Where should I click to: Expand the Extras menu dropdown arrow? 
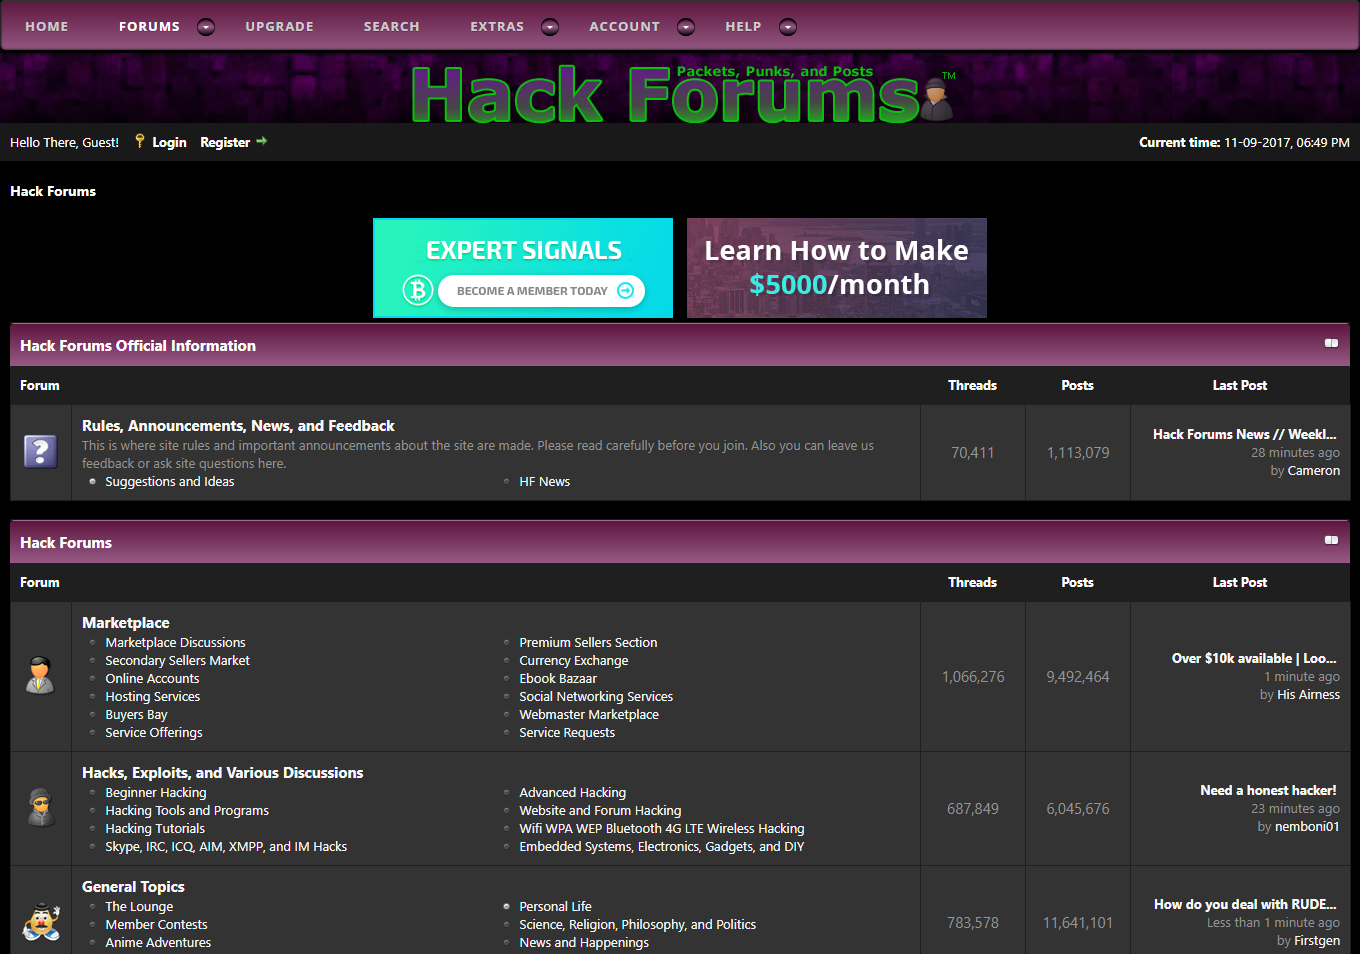tap(550, 27)
